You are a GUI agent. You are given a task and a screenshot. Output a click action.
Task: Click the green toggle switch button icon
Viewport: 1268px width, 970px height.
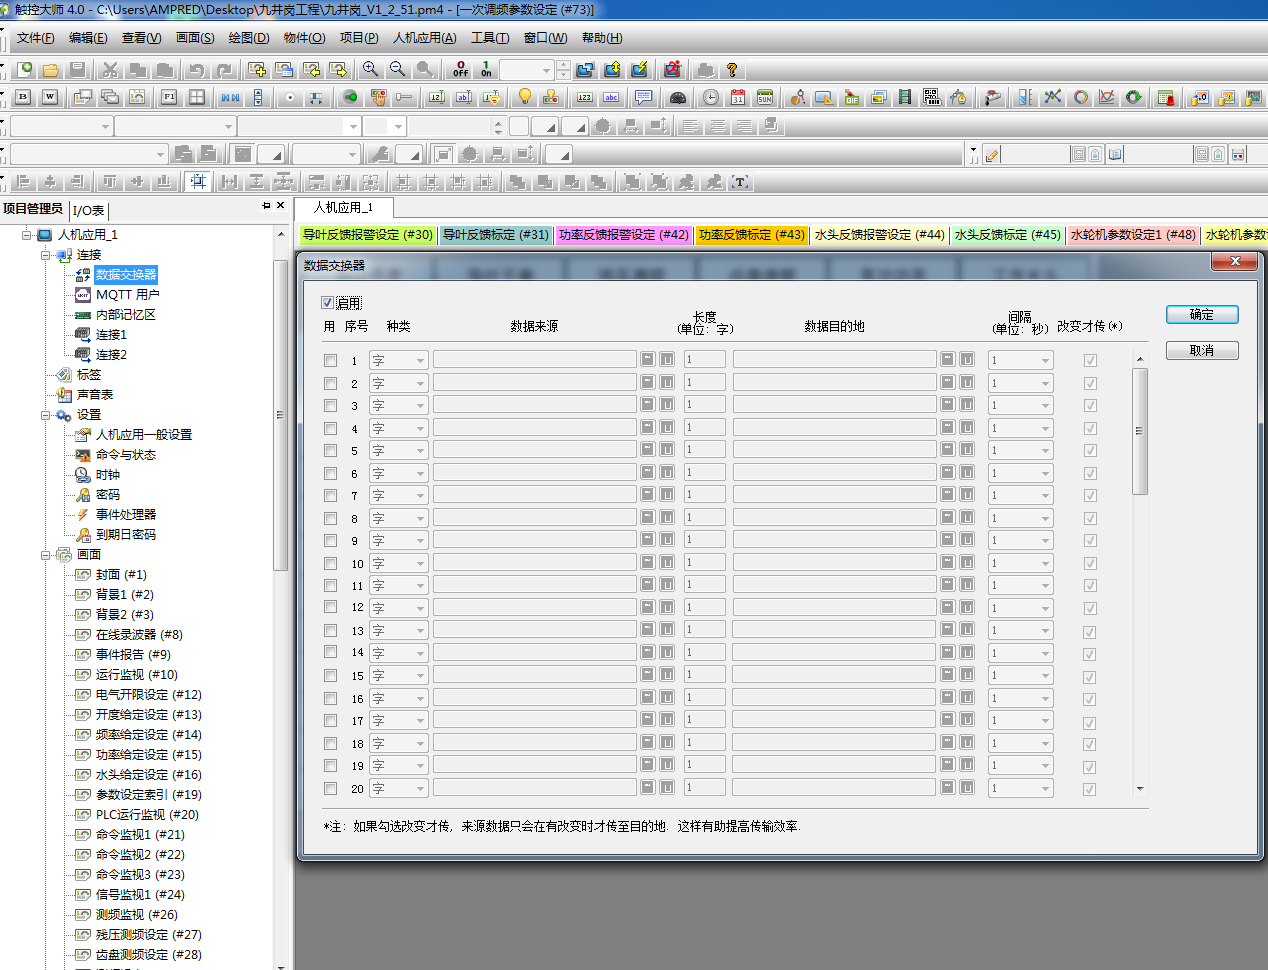pos(350,97)
